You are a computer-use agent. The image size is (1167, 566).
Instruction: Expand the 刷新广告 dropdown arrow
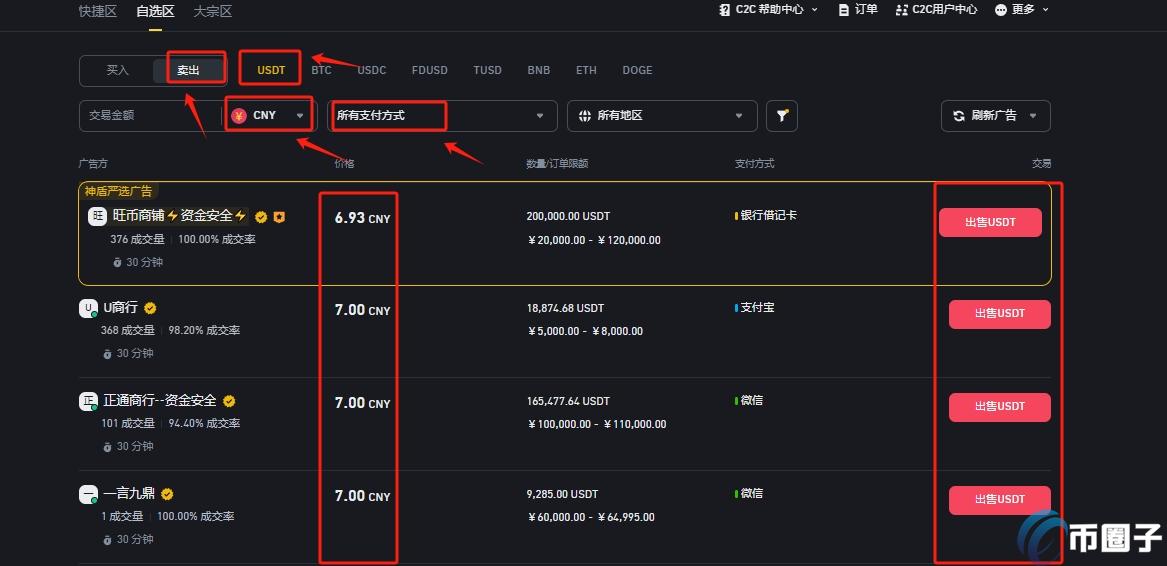point(1032,116)
